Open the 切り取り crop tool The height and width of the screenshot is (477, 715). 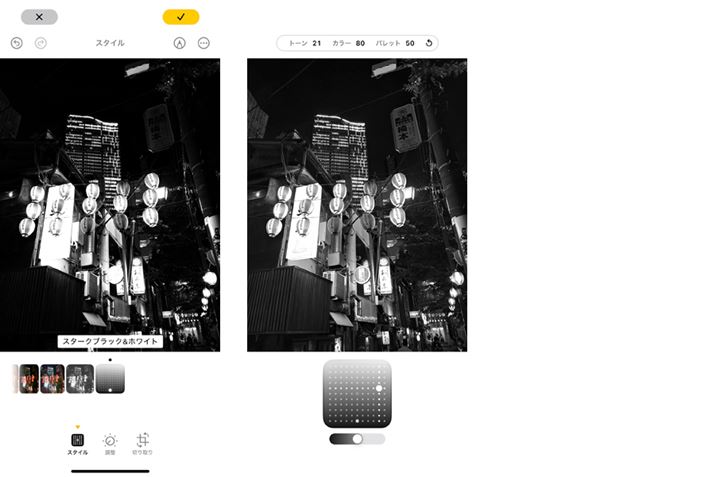tap(143, 443)
